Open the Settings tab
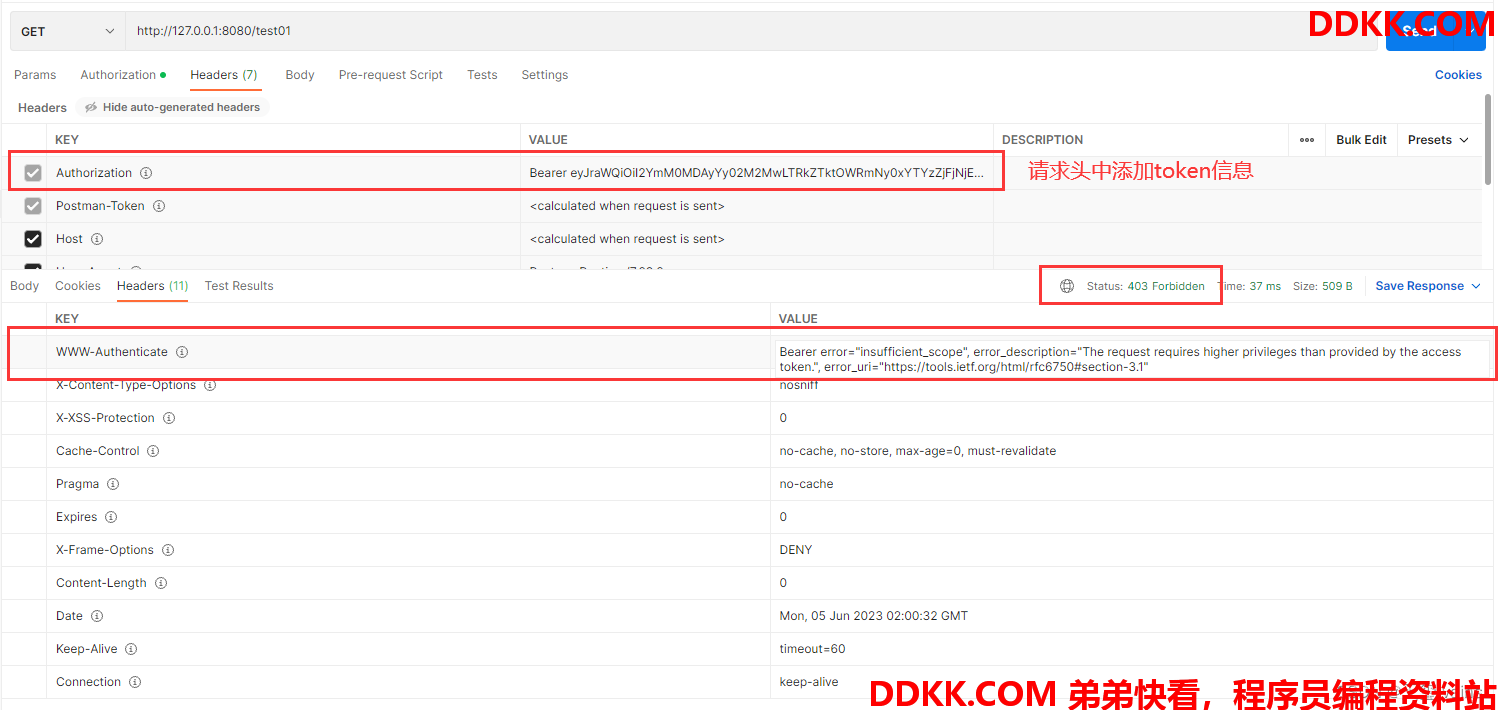1498x710 pixels. tap(545, 75)
